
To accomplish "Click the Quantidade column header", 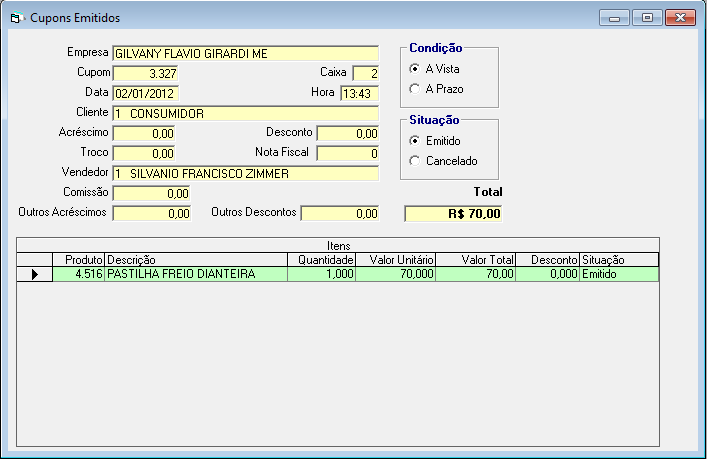I will 321,260.
